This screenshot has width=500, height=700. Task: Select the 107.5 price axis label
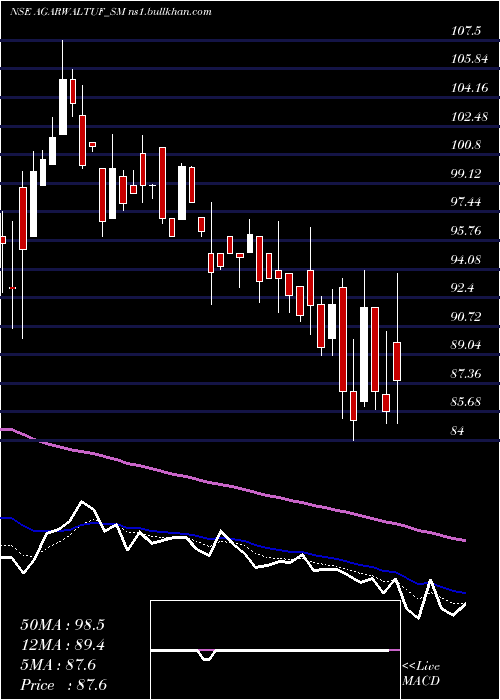(466, 31)
